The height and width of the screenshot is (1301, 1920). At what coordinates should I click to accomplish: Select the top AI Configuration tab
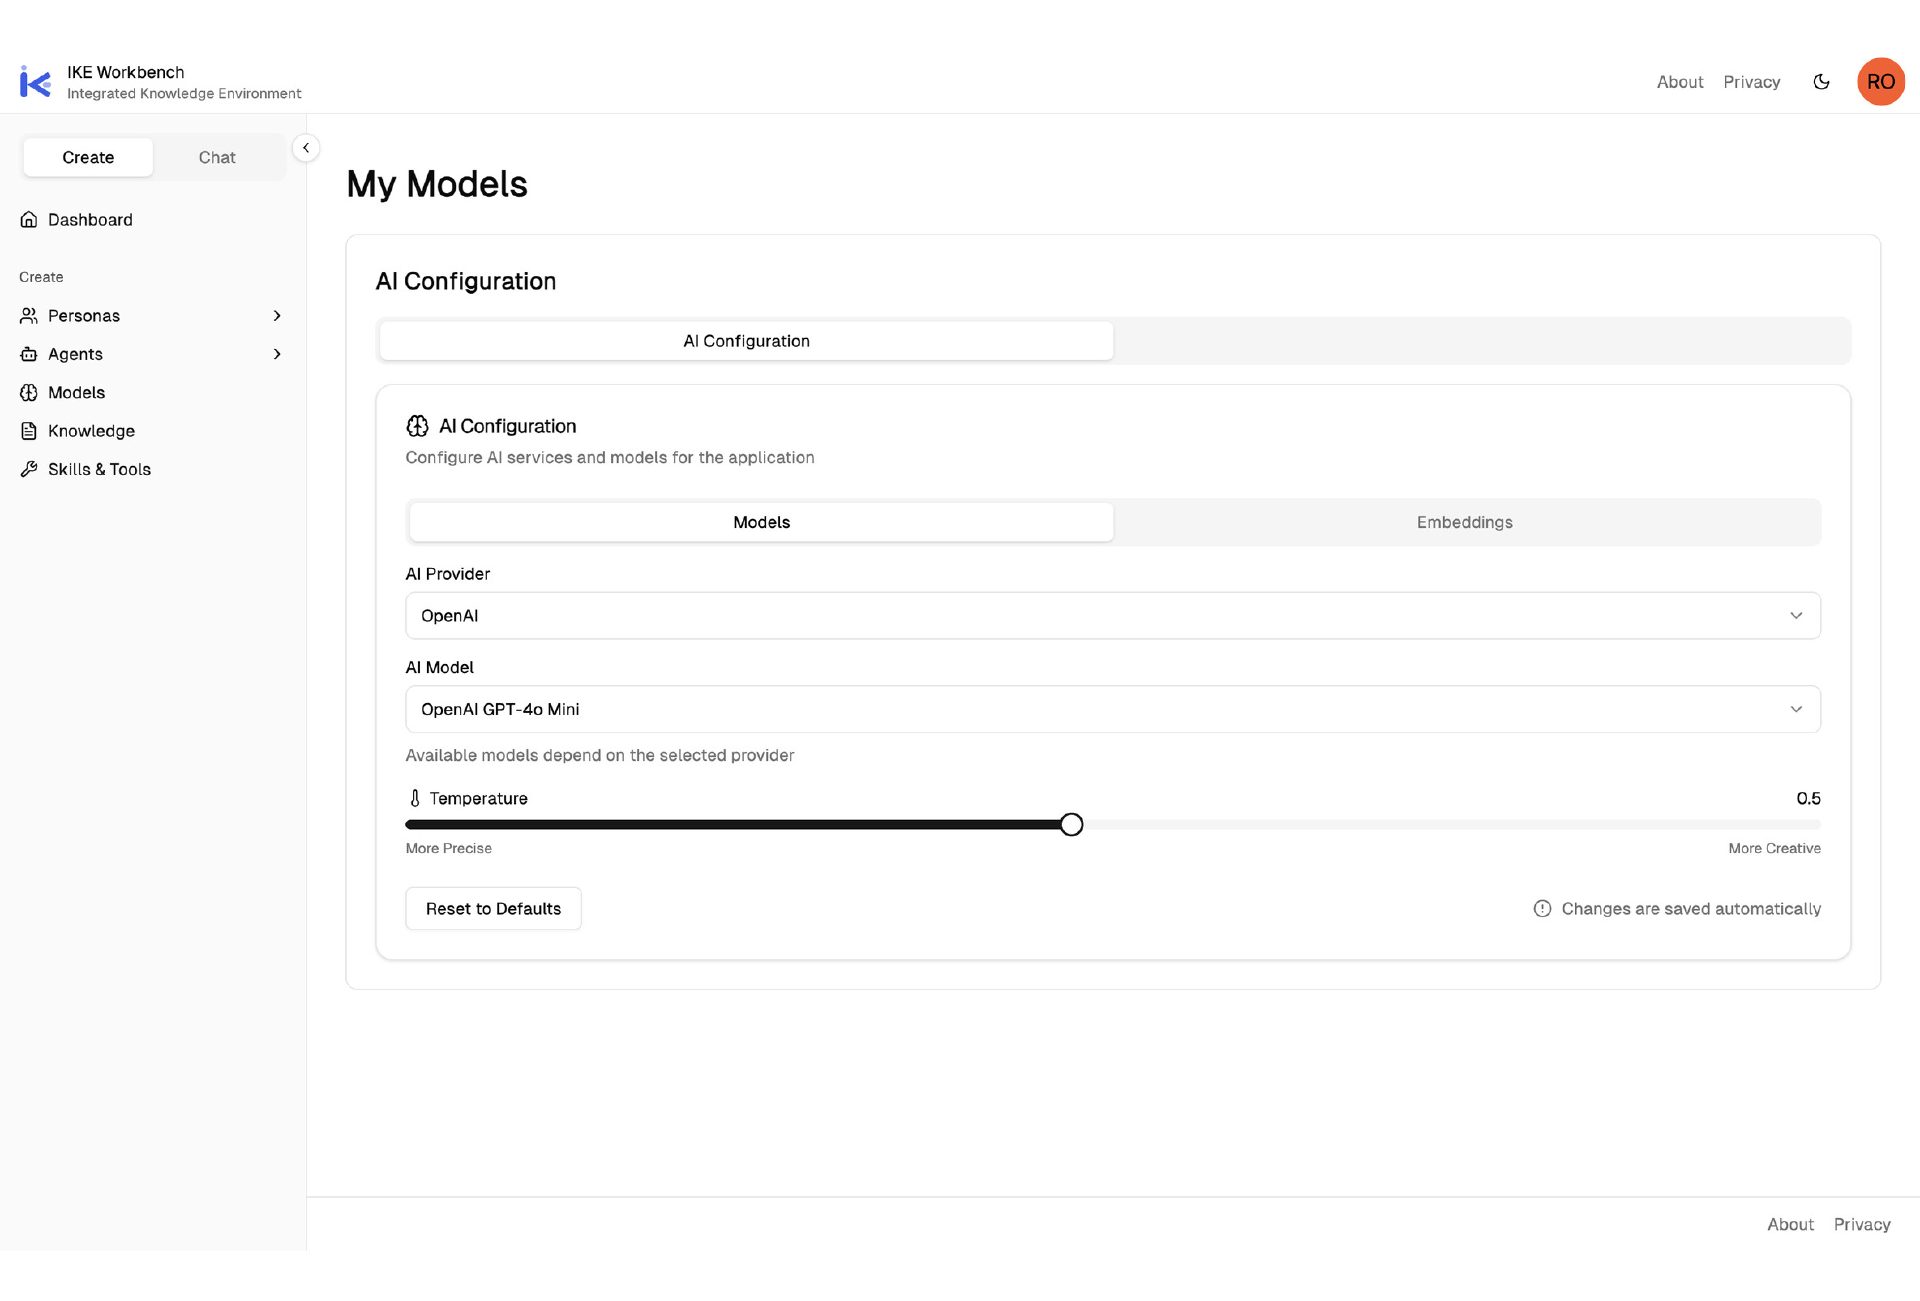[x=746, y=341]
